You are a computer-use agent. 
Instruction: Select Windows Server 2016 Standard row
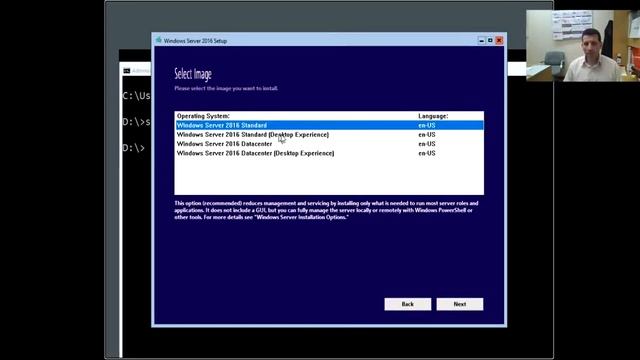(329, 125)
